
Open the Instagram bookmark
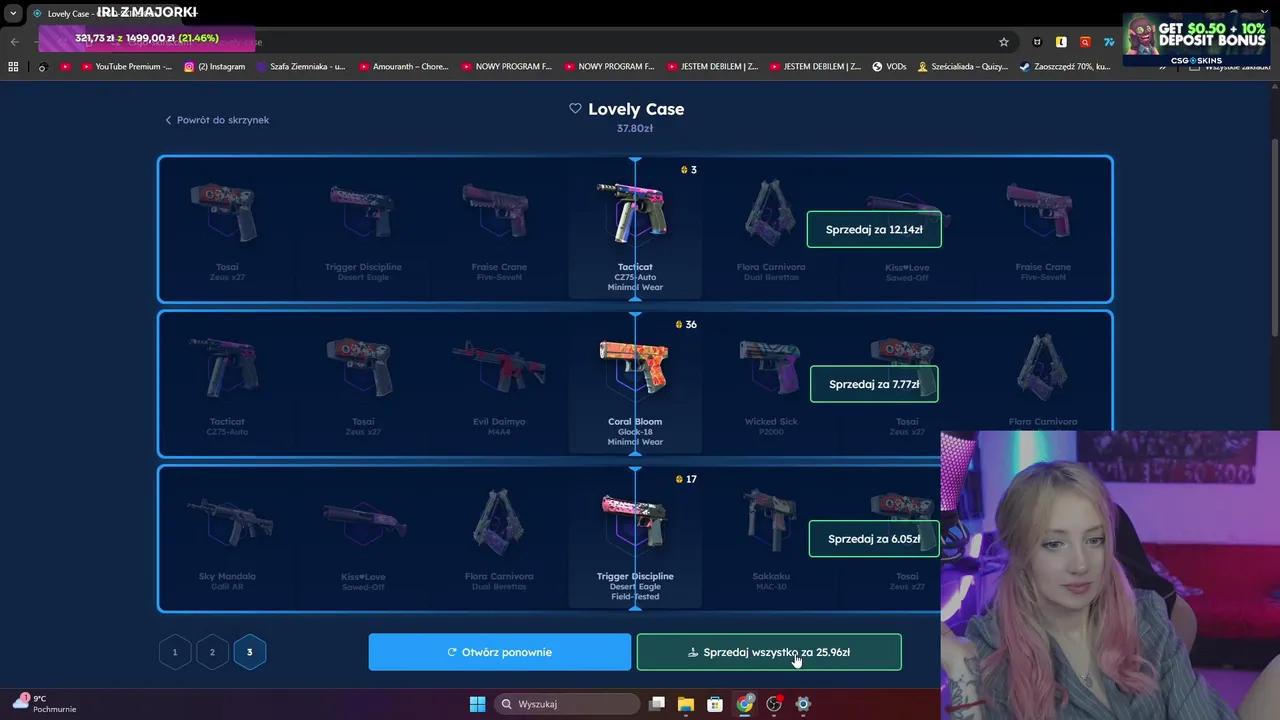click(x=214, y=67)
